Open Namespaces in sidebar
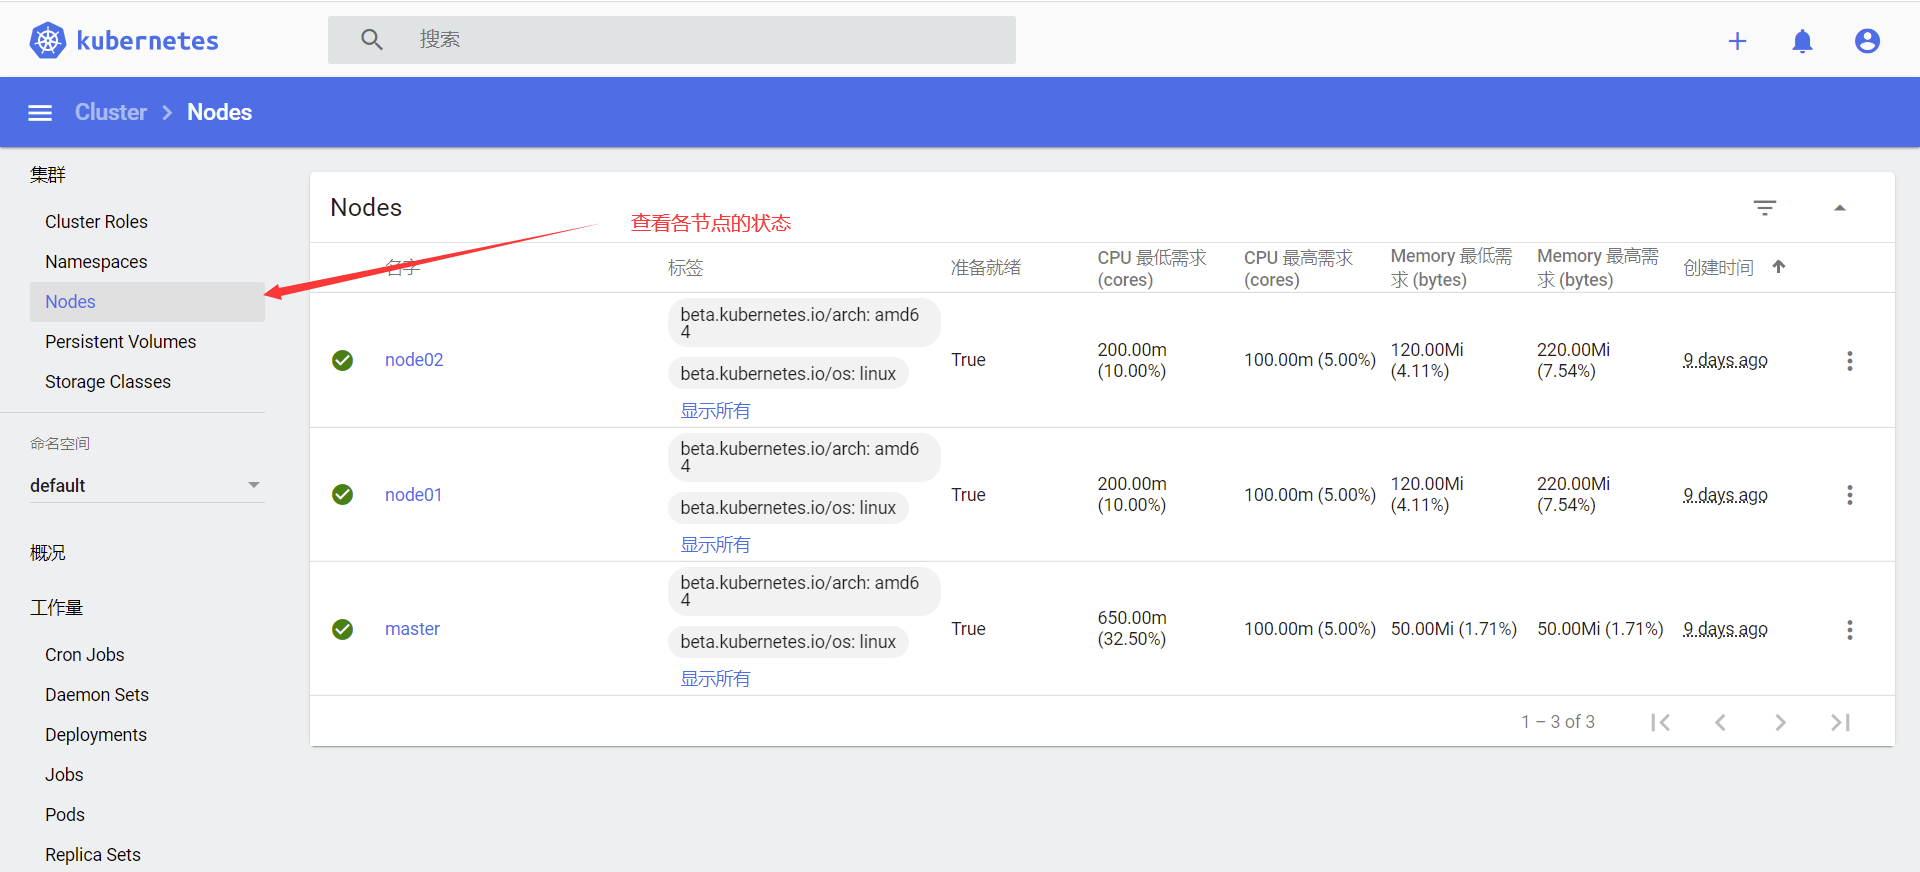1920x872 pixels. [x=96, y=262]
